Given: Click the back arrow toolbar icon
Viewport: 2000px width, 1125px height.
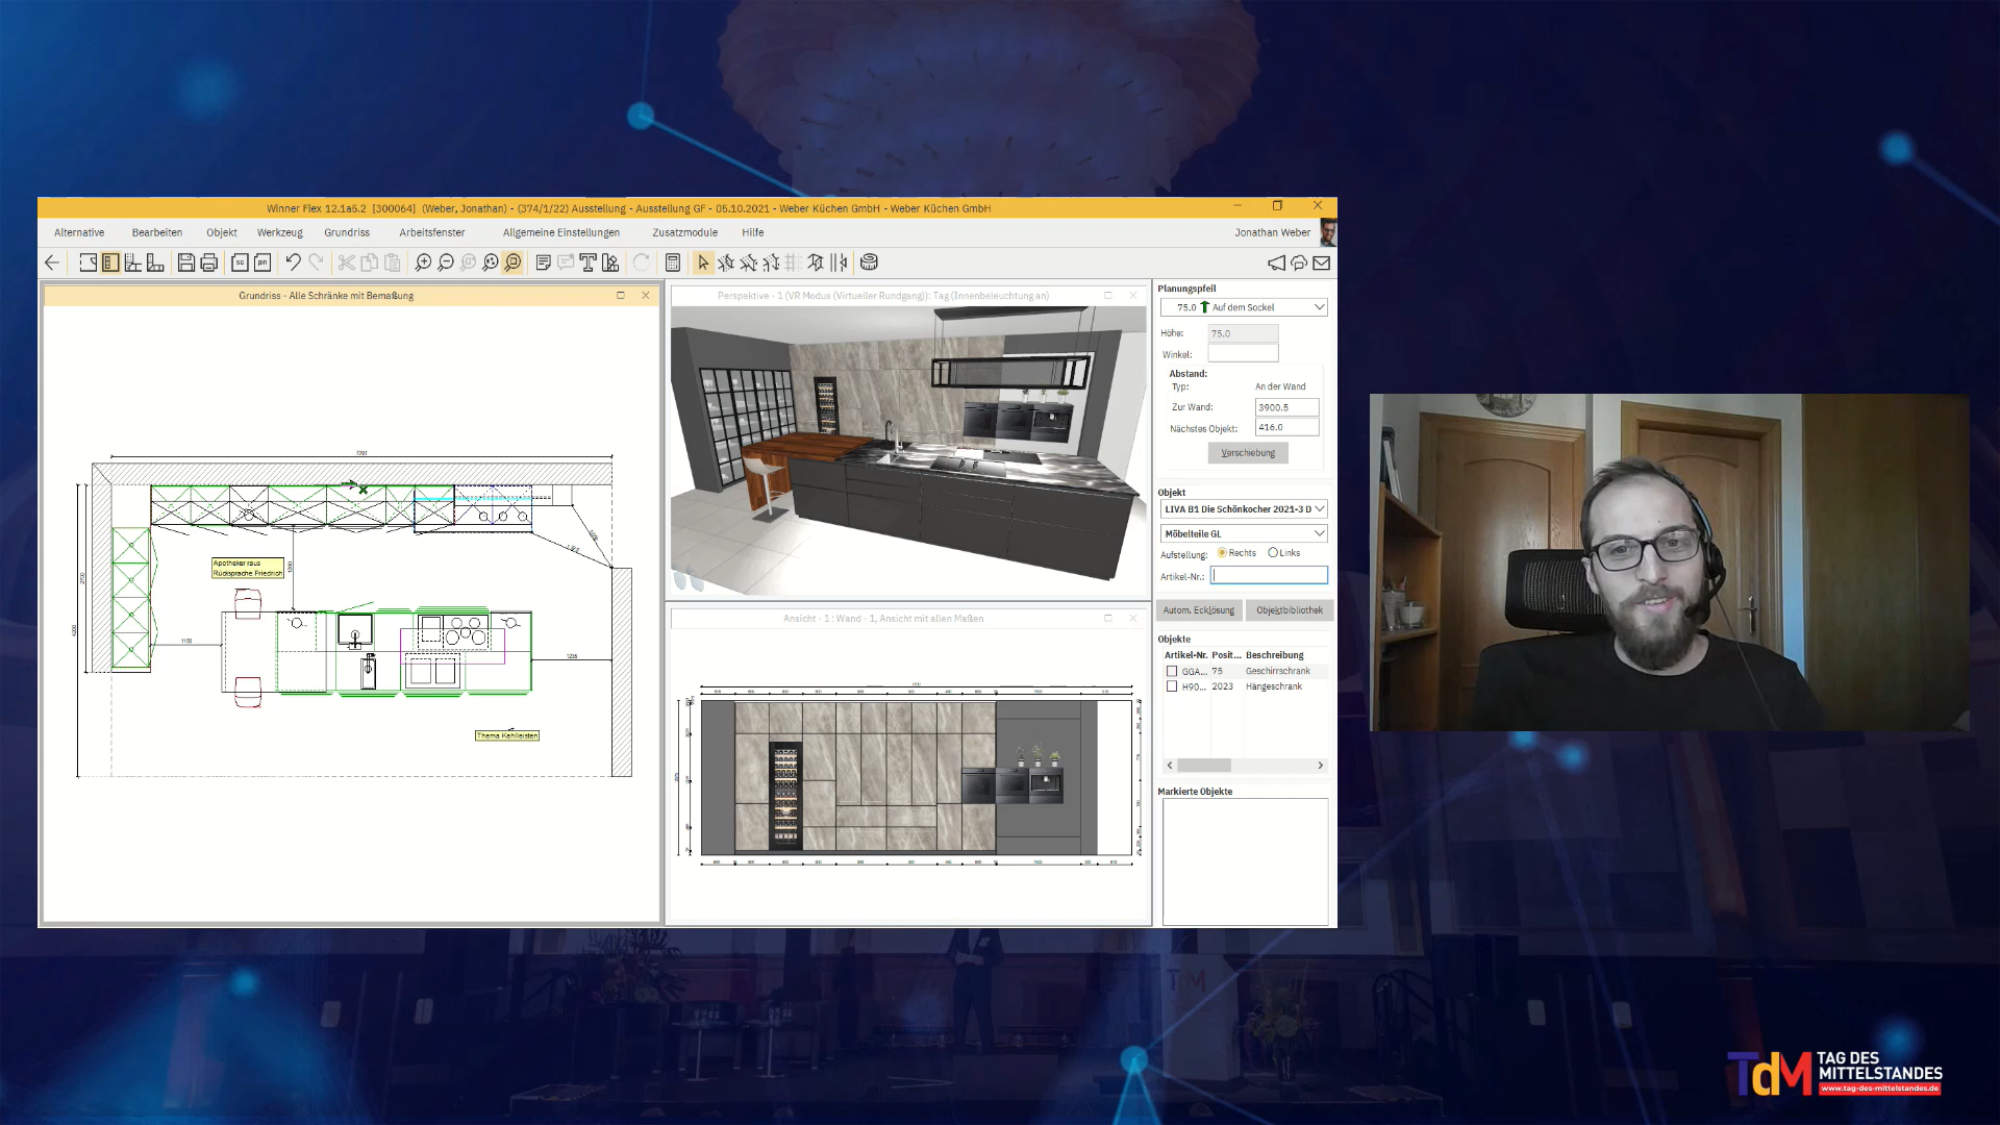Looking at the screenshot, I should point(52,263).
